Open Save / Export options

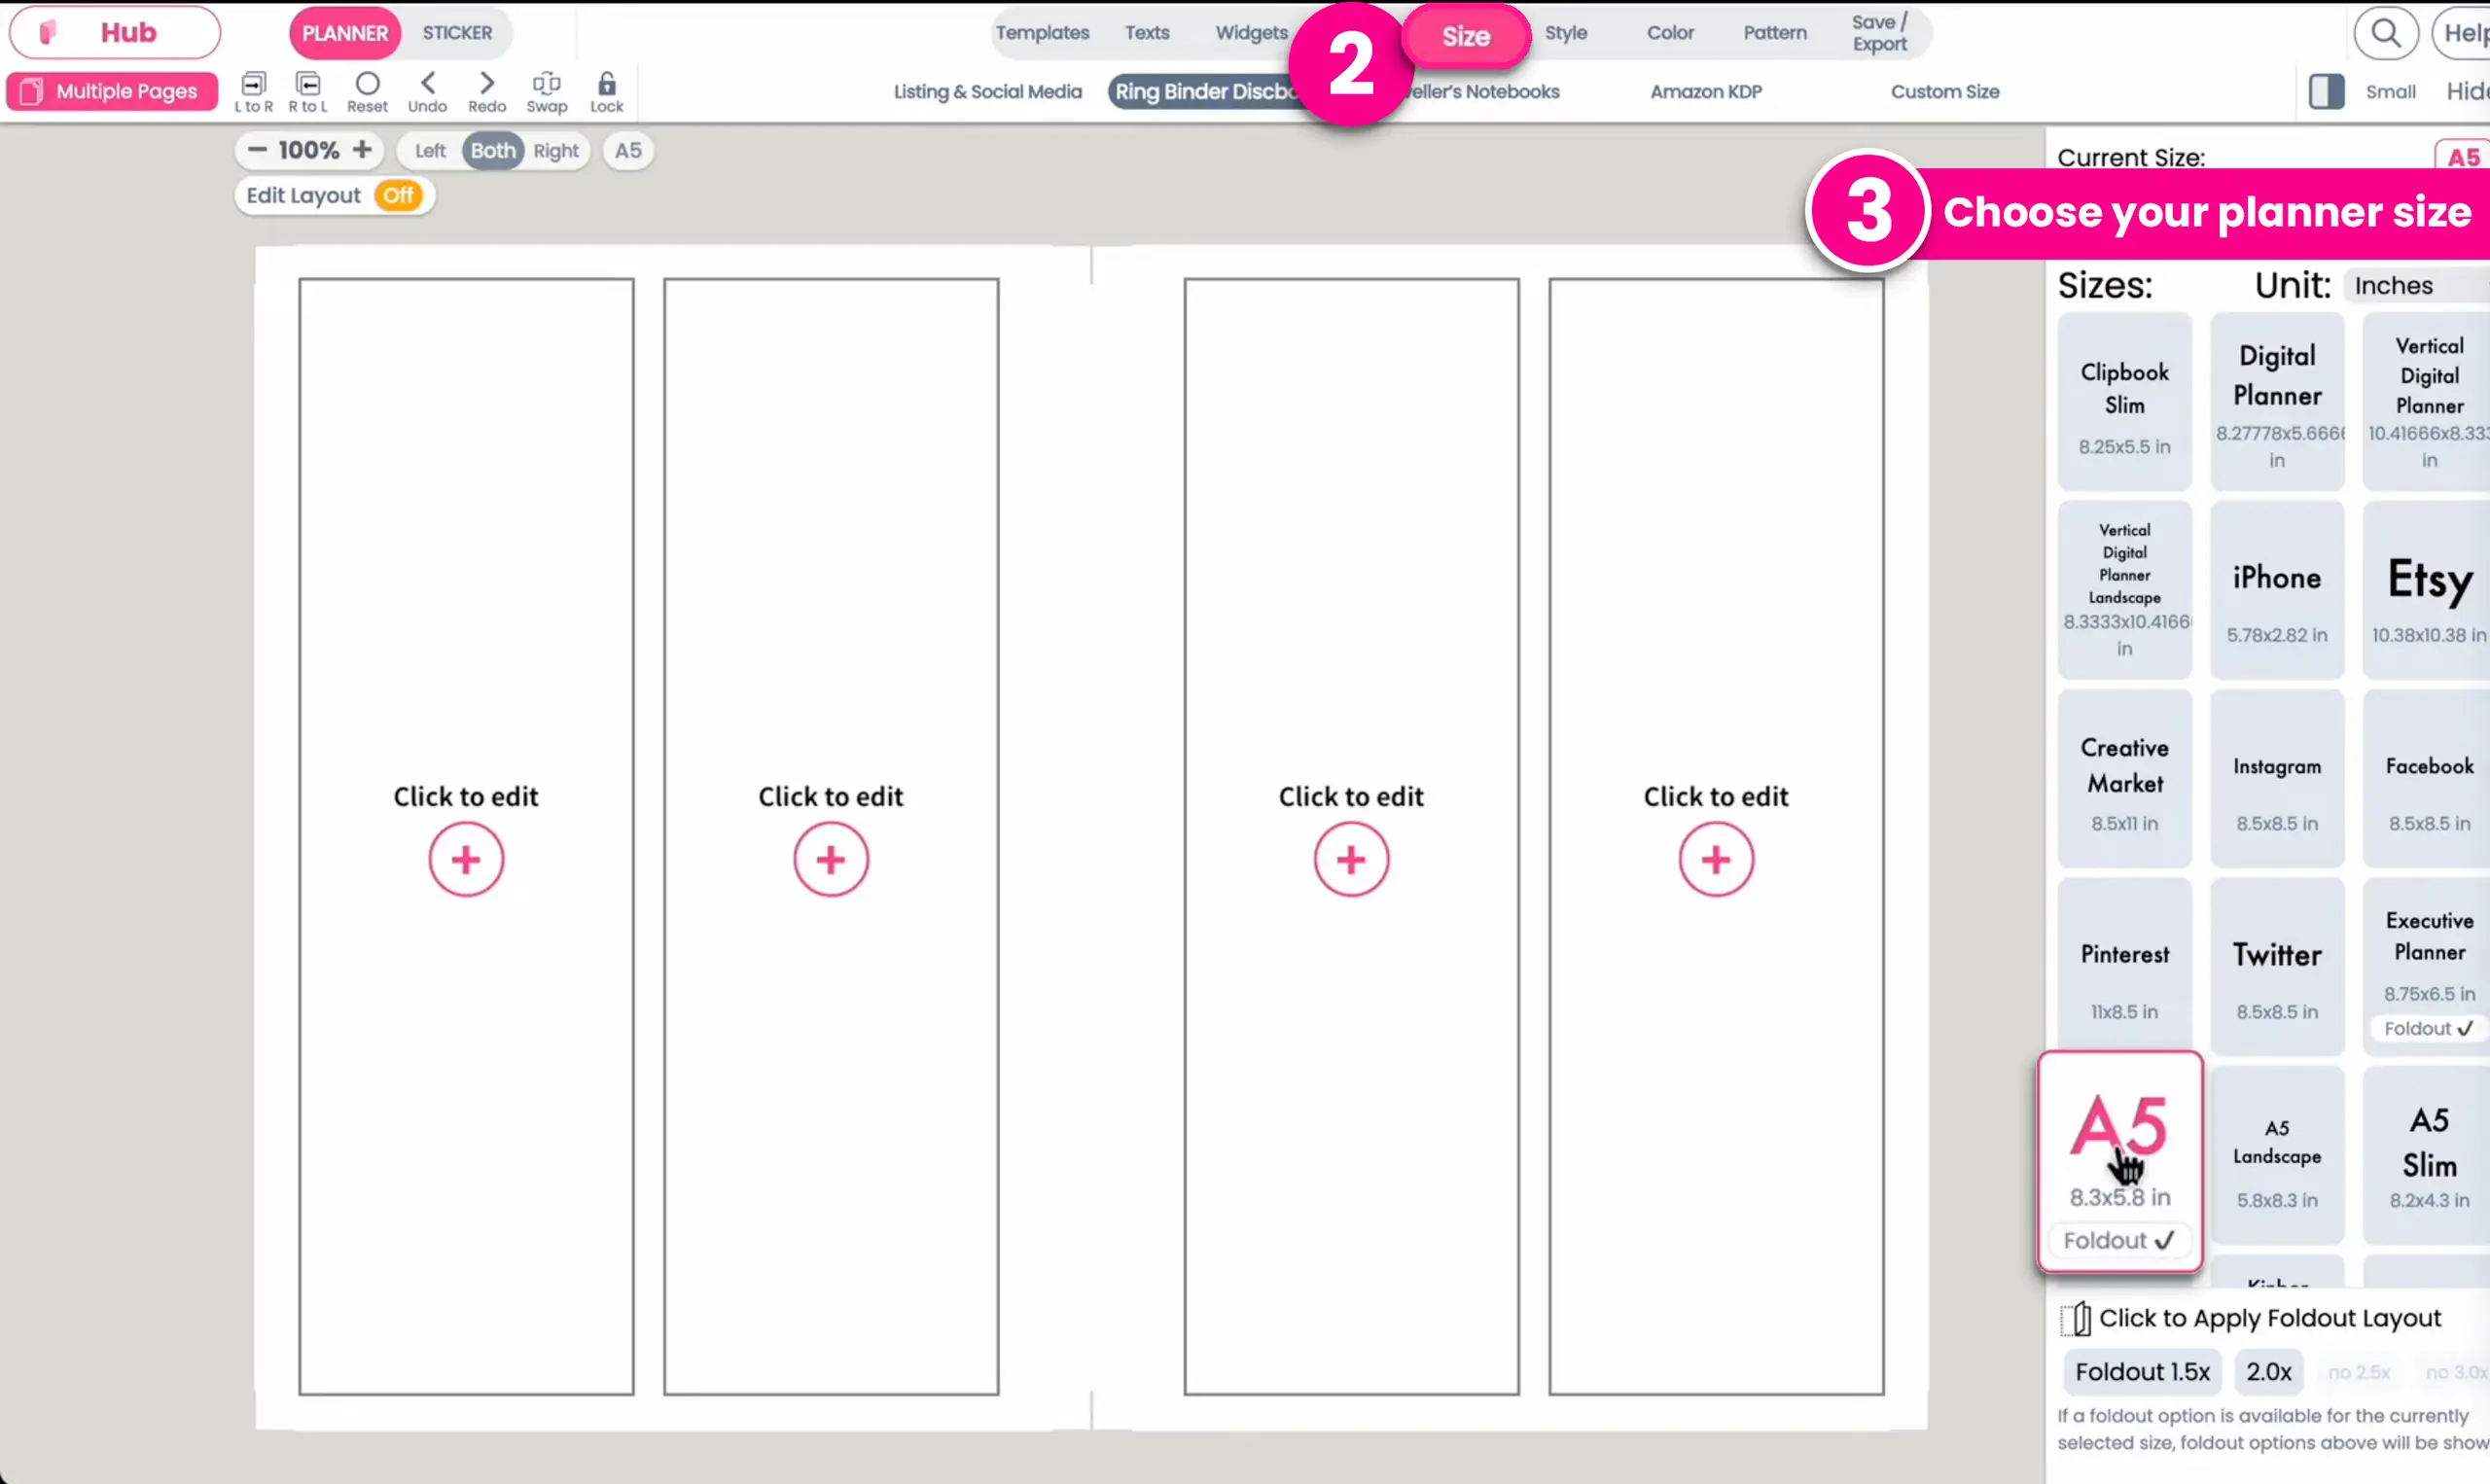coord(1878,31)
